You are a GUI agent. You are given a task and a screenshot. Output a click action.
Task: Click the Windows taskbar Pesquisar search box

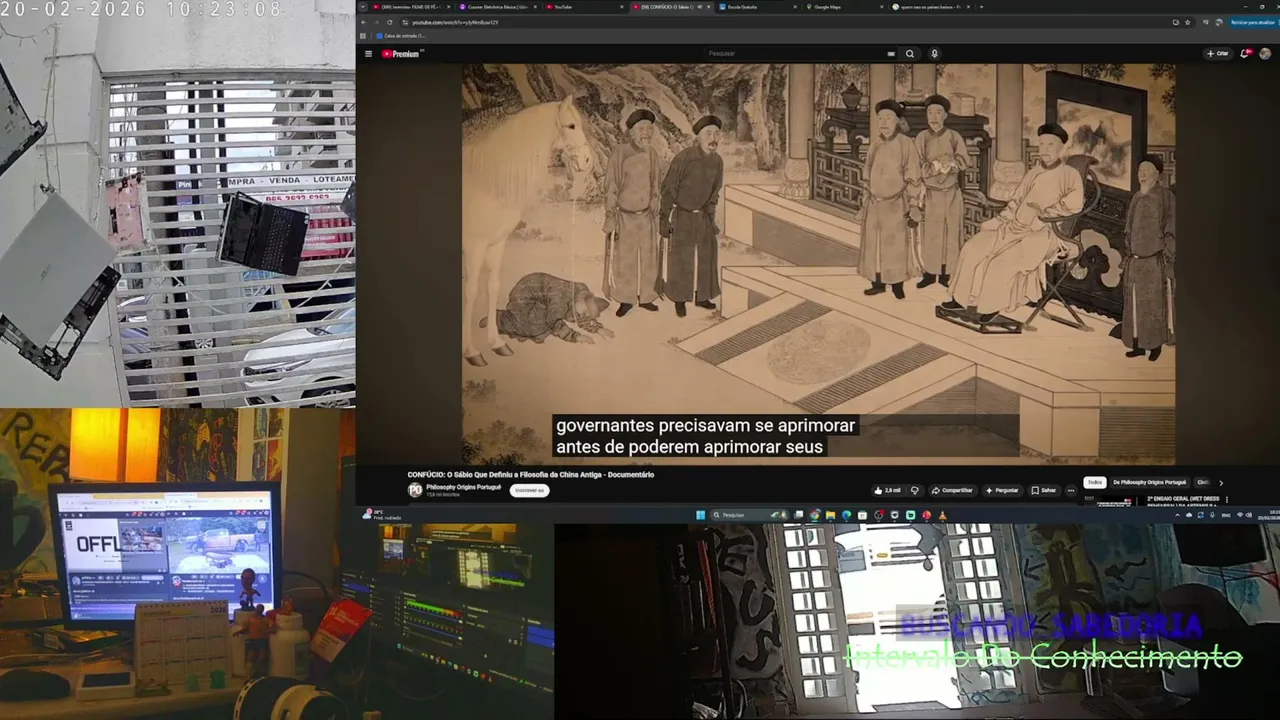(x=750, y=515)
